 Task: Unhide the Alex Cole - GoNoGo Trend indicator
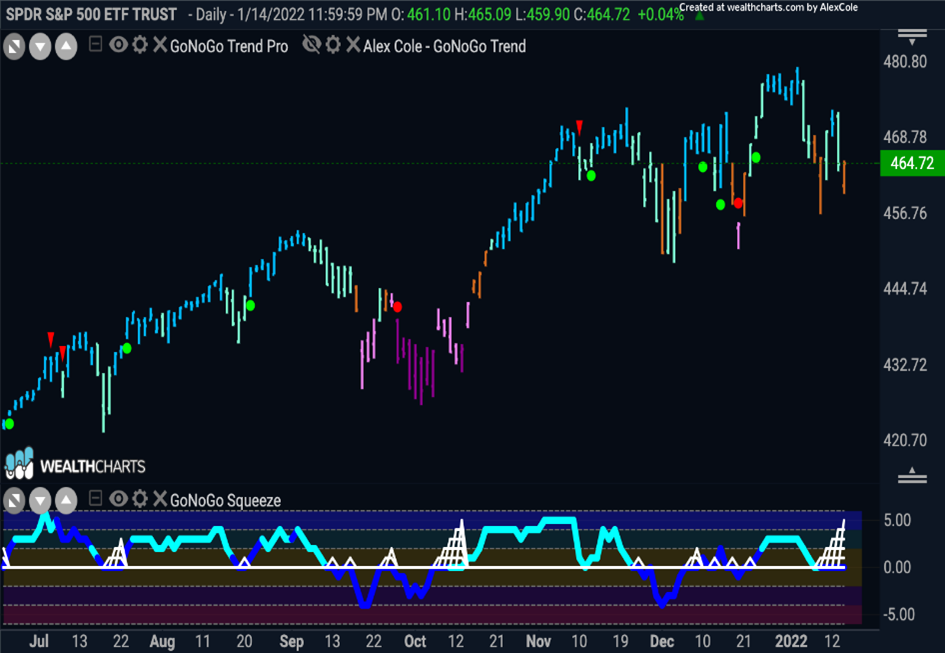[x=312, y=44]
